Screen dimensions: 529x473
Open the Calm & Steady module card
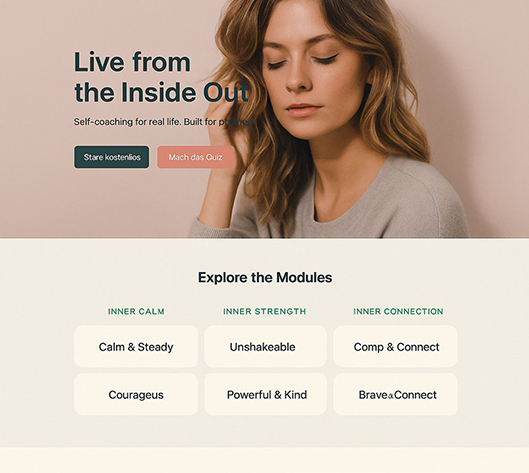tap(136, 346)
